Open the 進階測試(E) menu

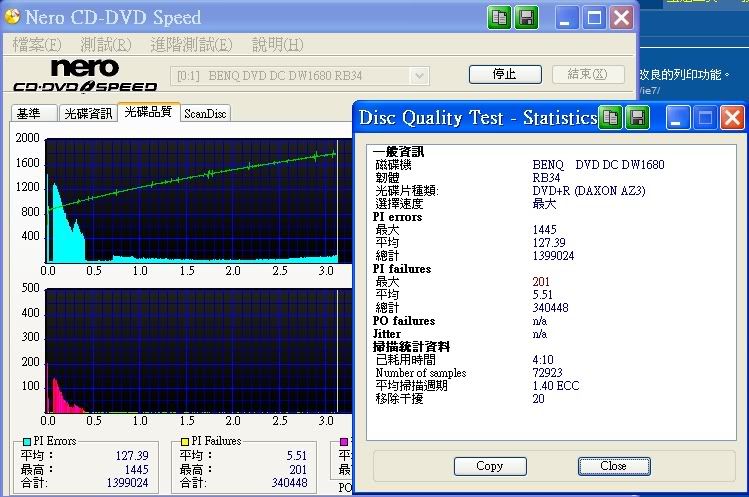[191, 45]
